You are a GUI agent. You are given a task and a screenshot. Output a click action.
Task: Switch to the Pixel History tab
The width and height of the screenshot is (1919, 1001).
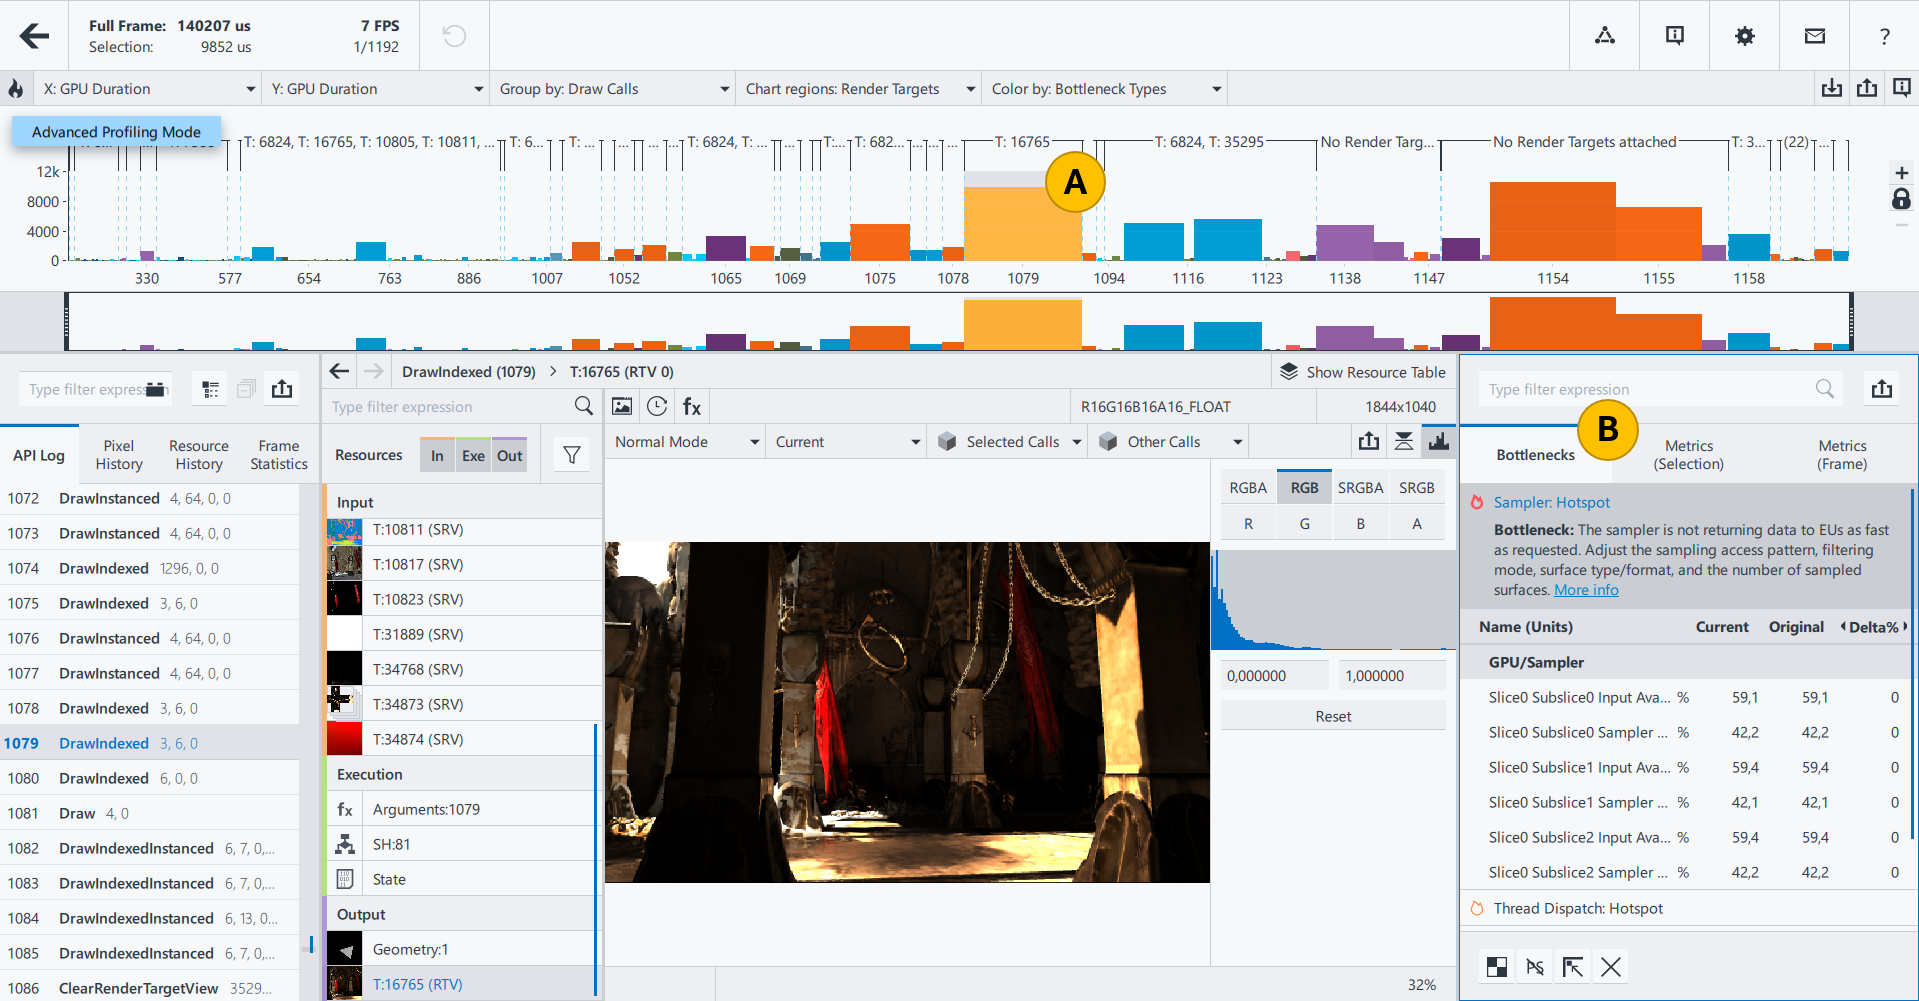(119, 455)
